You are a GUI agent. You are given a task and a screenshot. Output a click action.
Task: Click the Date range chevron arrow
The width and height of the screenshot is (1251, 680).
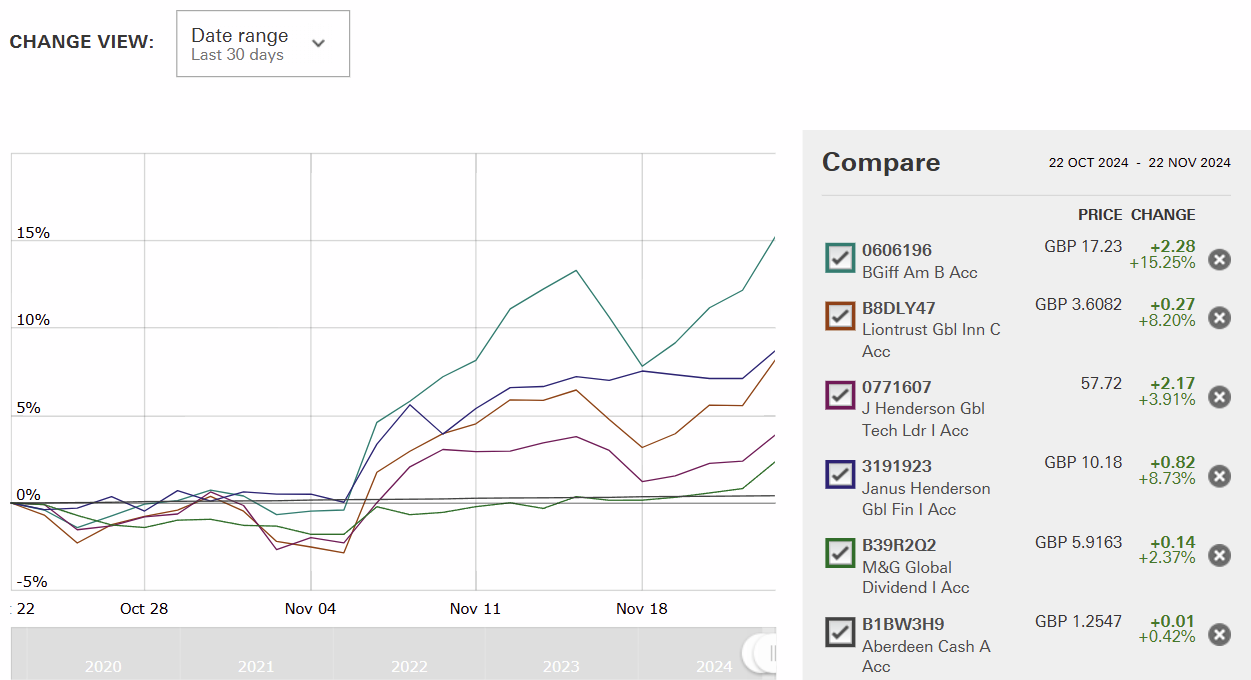[319, 44]
